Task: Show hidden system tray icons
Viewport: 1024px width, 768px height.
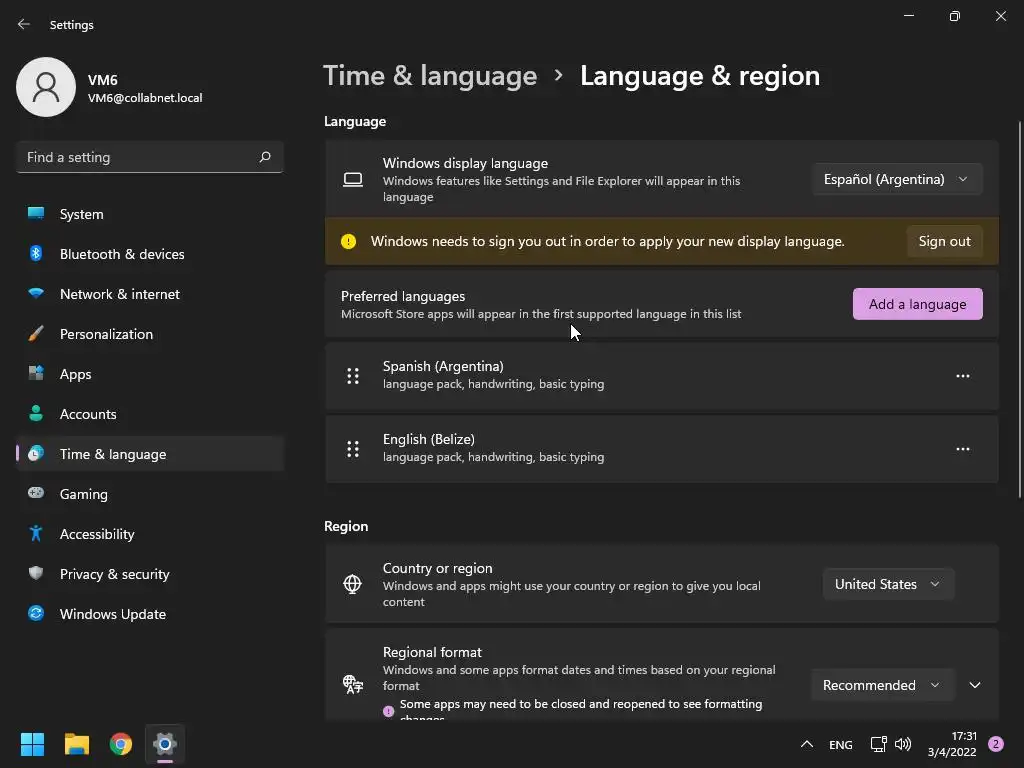Action: (x=806, y=744)
